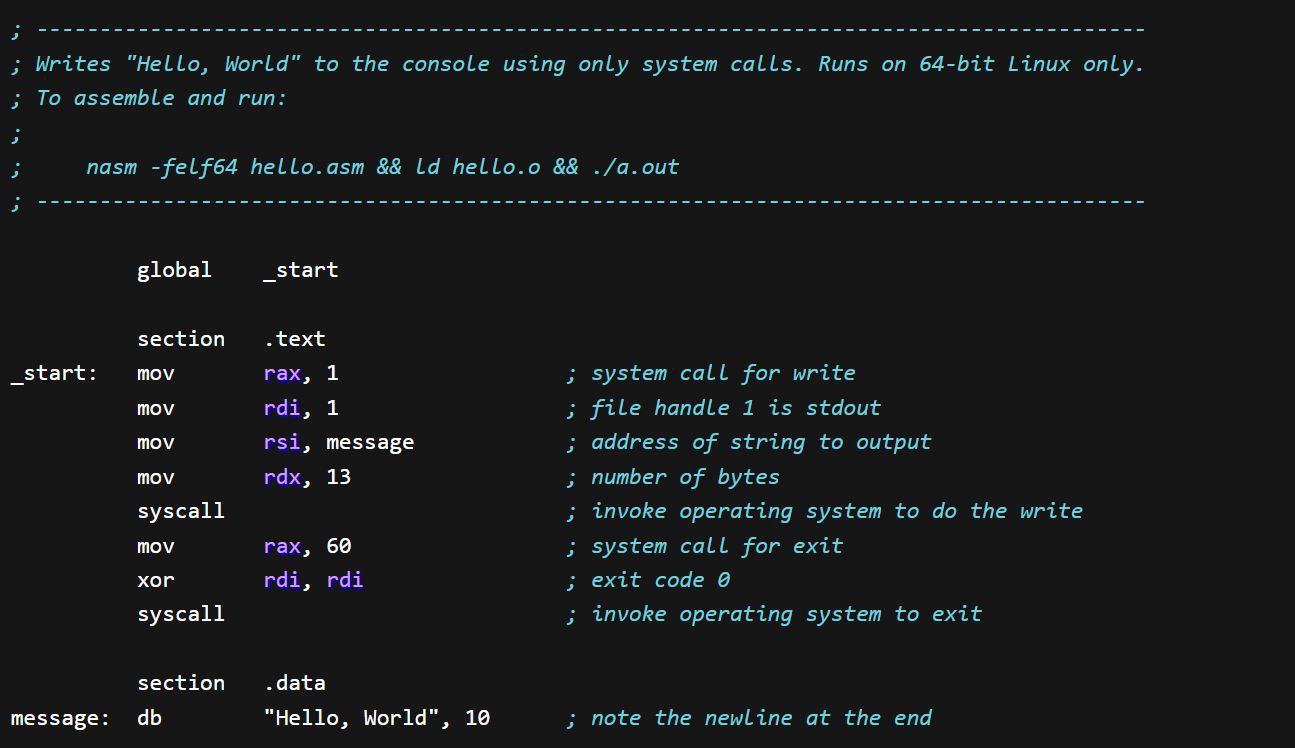Click the "global" keyword
This screenshot has width=1295, height=748.
(174, 270)
